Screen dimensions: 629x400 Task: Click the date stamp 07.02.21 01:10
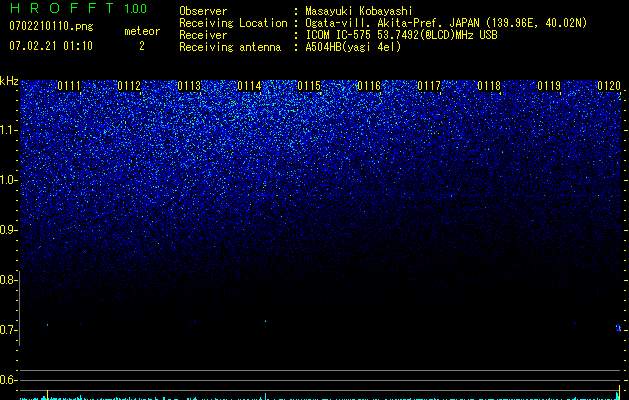point(51,46)
